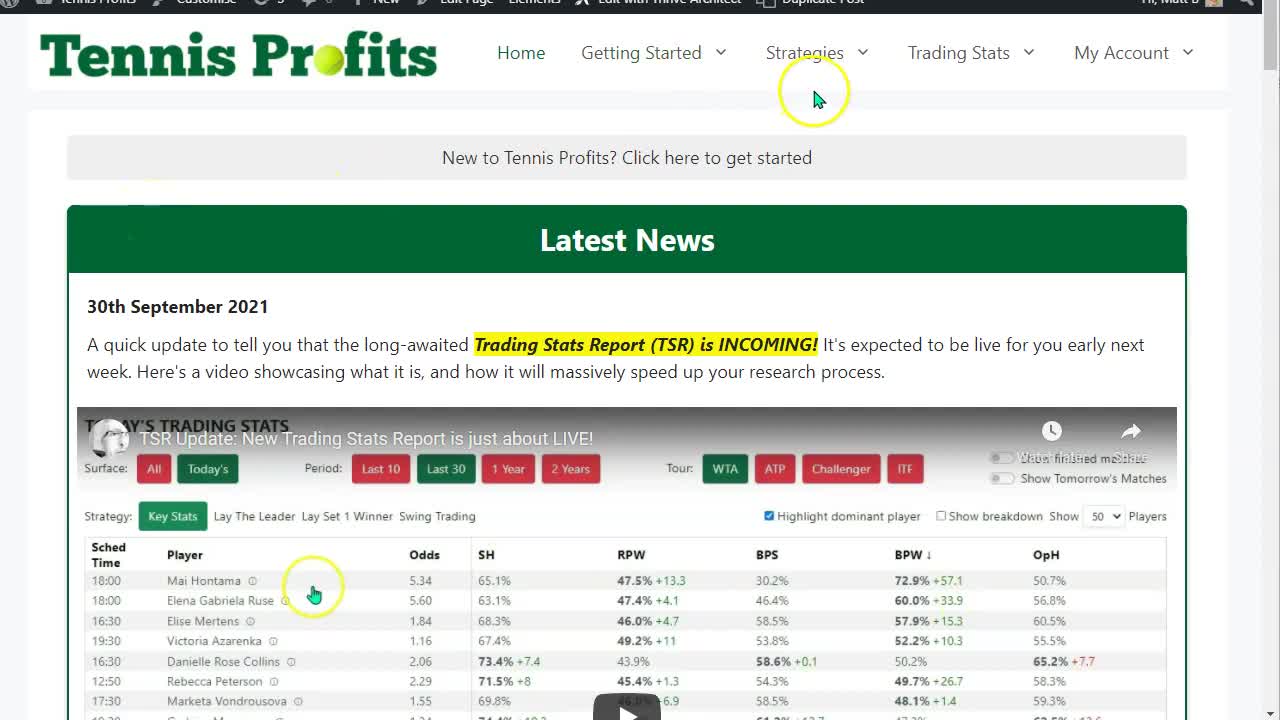The image size is (1280, 720).
Task: Click the info icon next to Mai Hontama
Action: [x=252, y=581]
